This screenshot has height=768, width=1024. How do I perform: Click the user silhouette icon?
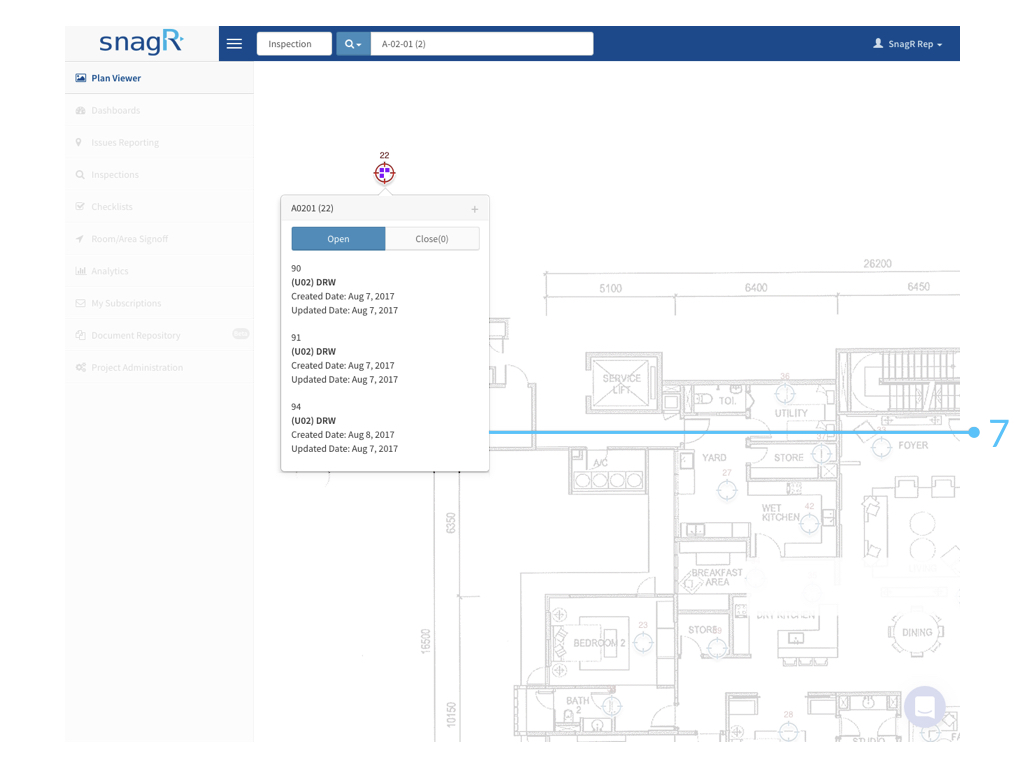pyautogui.click(x=878, y=43)
